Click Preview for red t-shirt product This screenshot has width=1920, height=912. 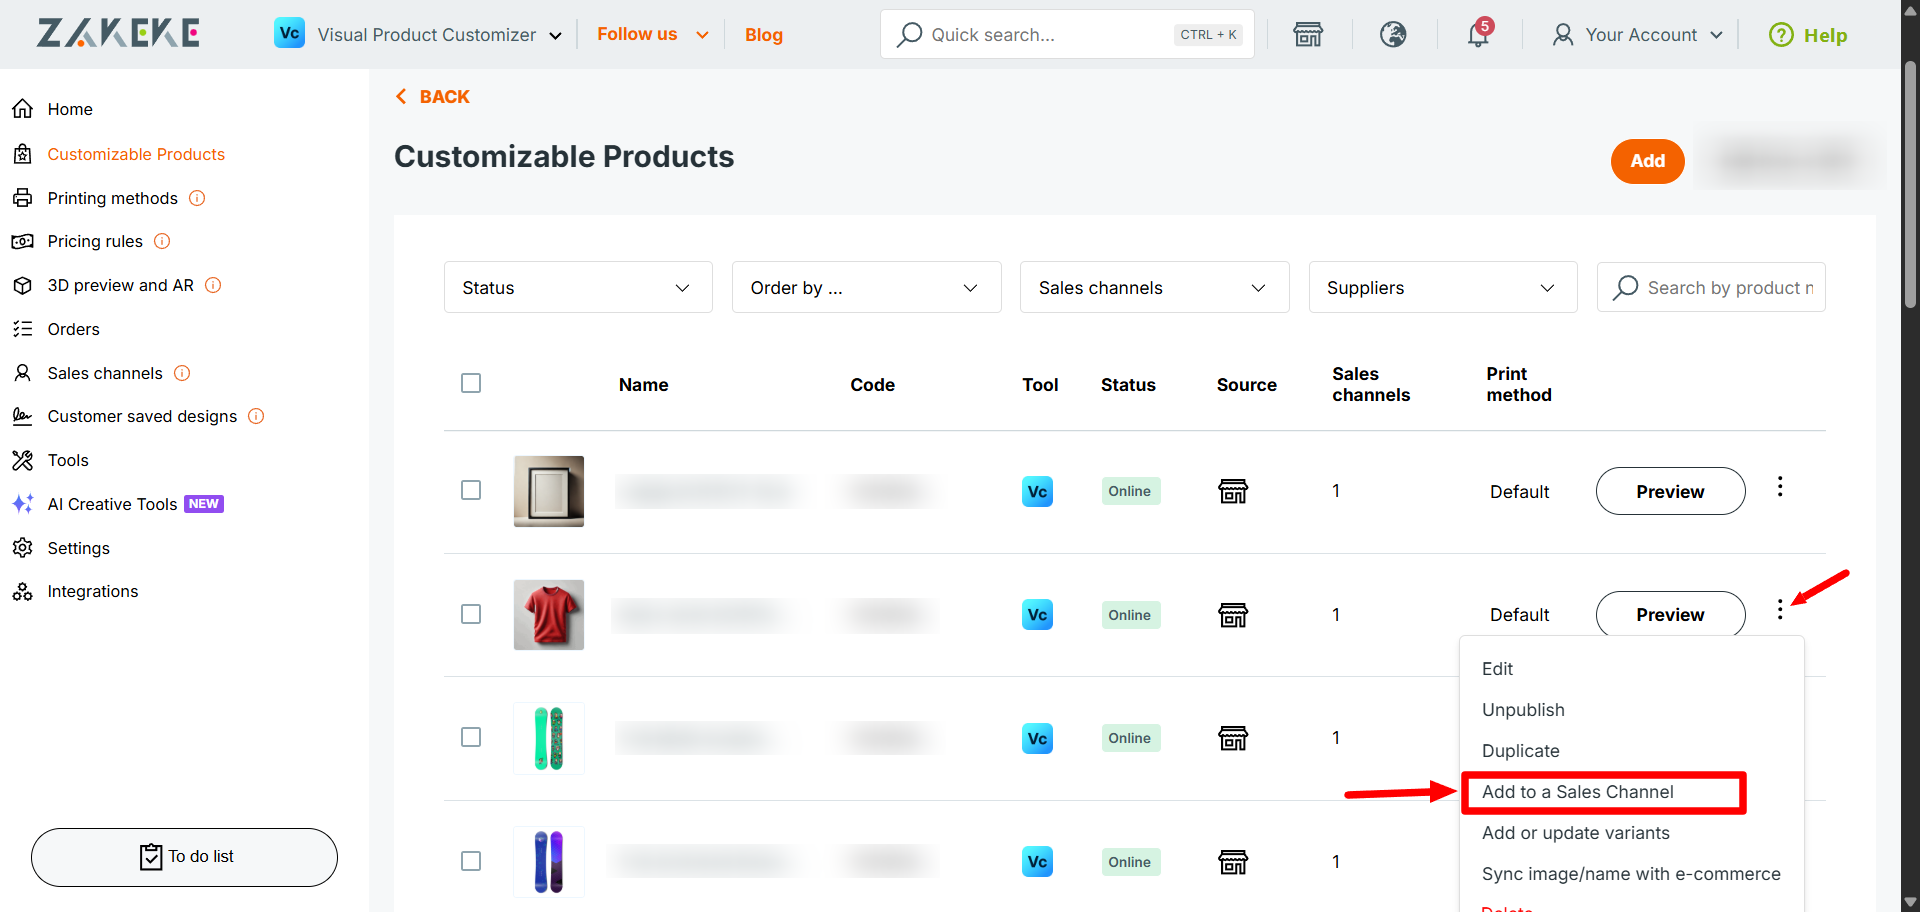click(x=1670, y=614)
